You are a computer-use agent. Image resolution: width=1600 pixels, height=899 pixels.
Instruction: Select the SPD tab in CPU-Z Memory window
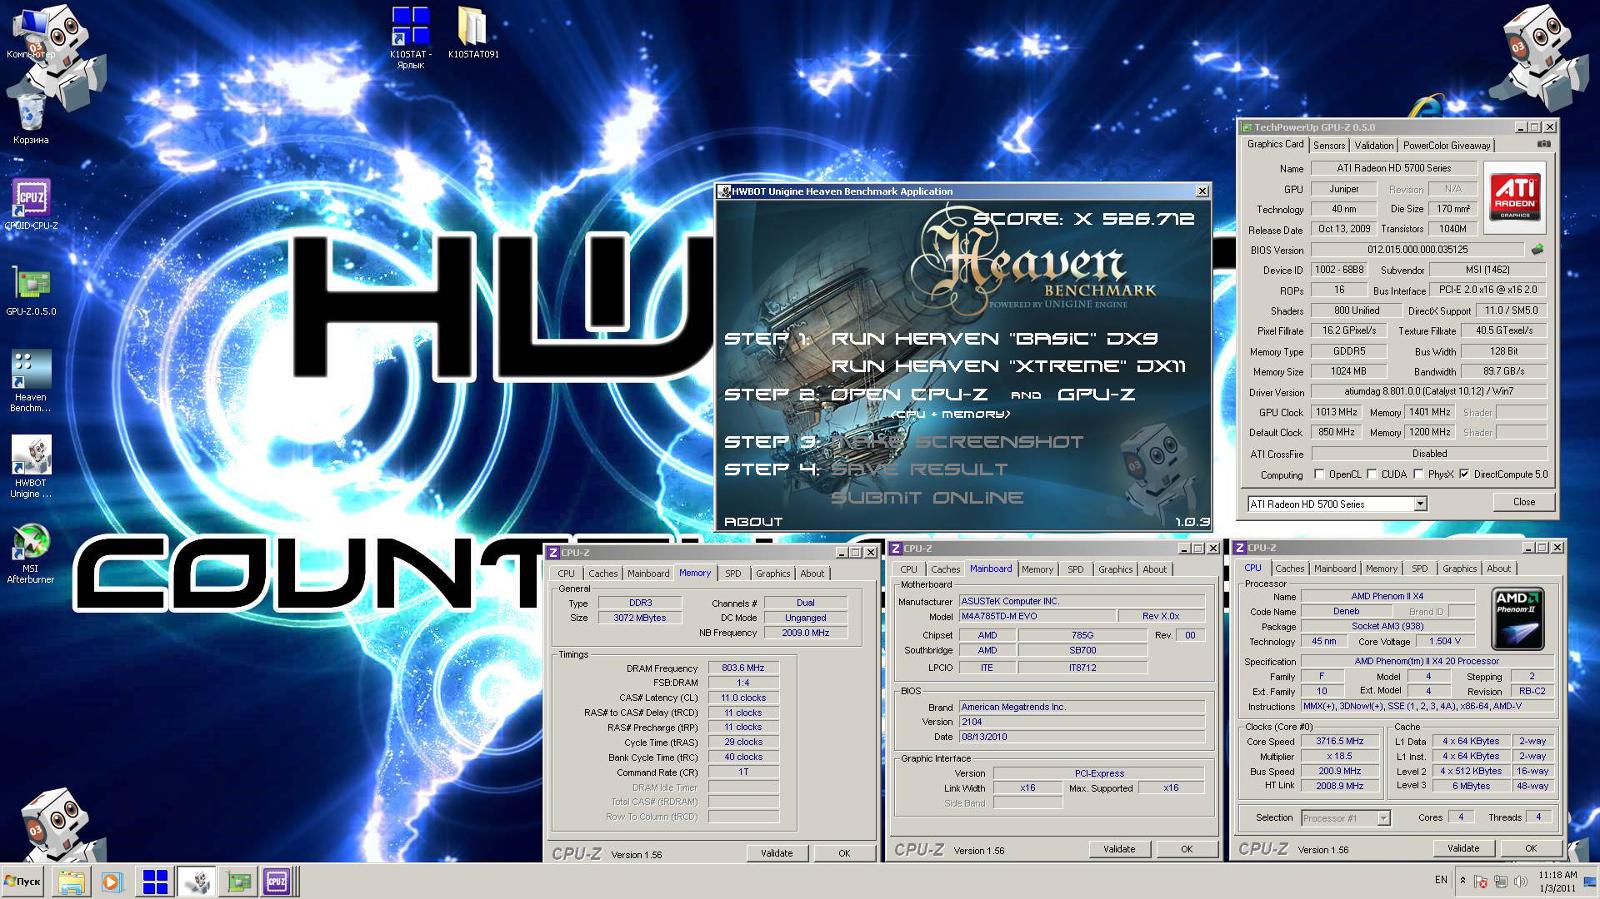733,573
